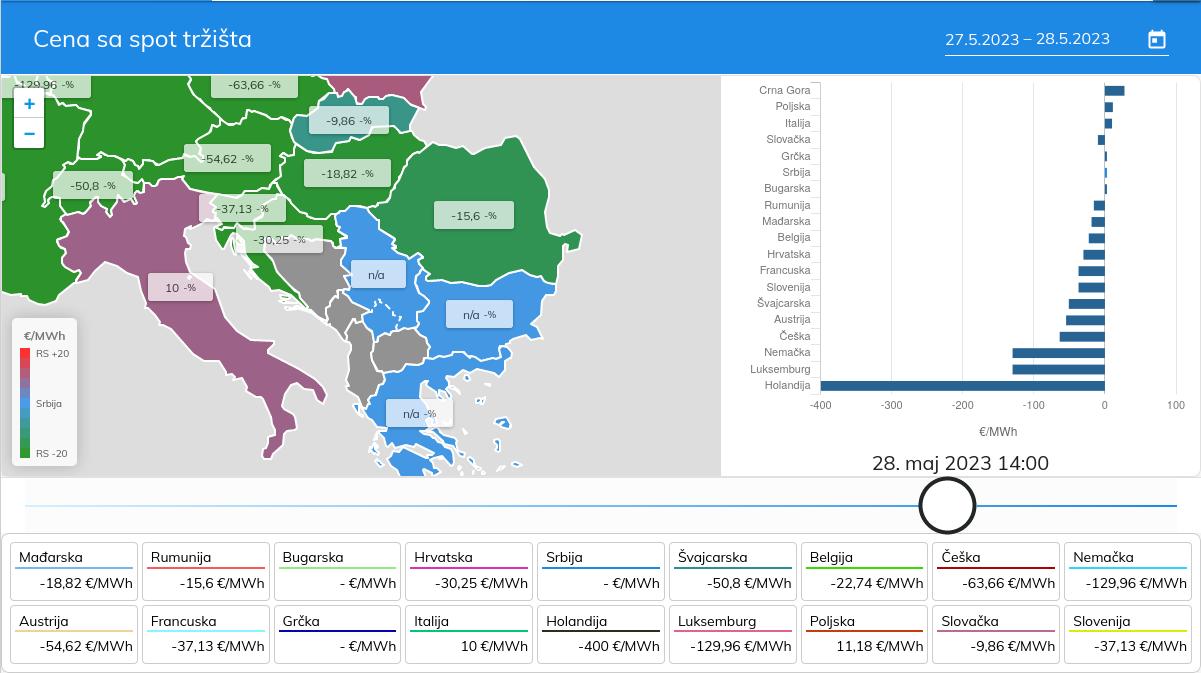Click the red RS +20 legend color

[x=25, y=355]
